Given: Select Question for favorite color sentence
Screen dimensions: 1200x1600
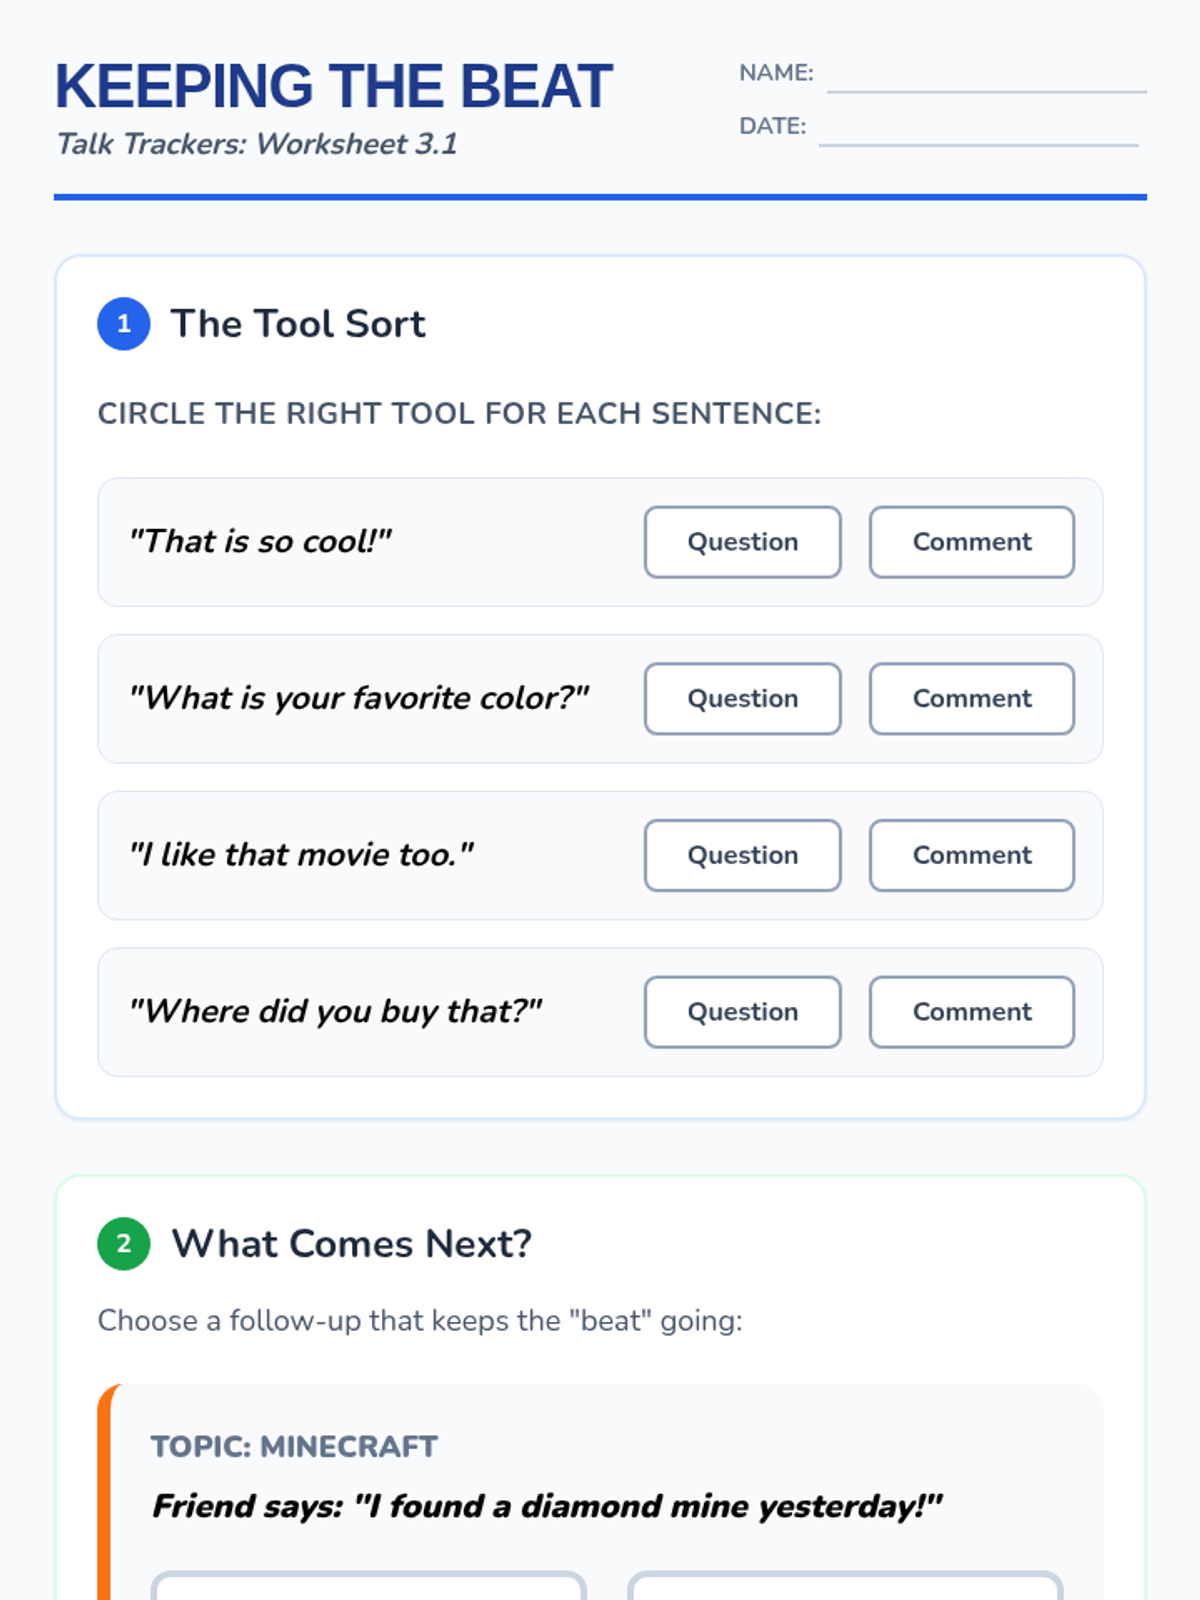Looking at the screenshot, I should coord(742,699).
